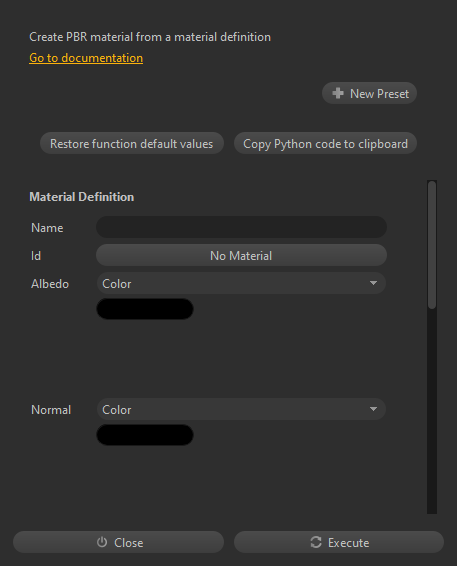Pick the black Albedo color swatch
This screenshot has height=566, width=457.
145,309
